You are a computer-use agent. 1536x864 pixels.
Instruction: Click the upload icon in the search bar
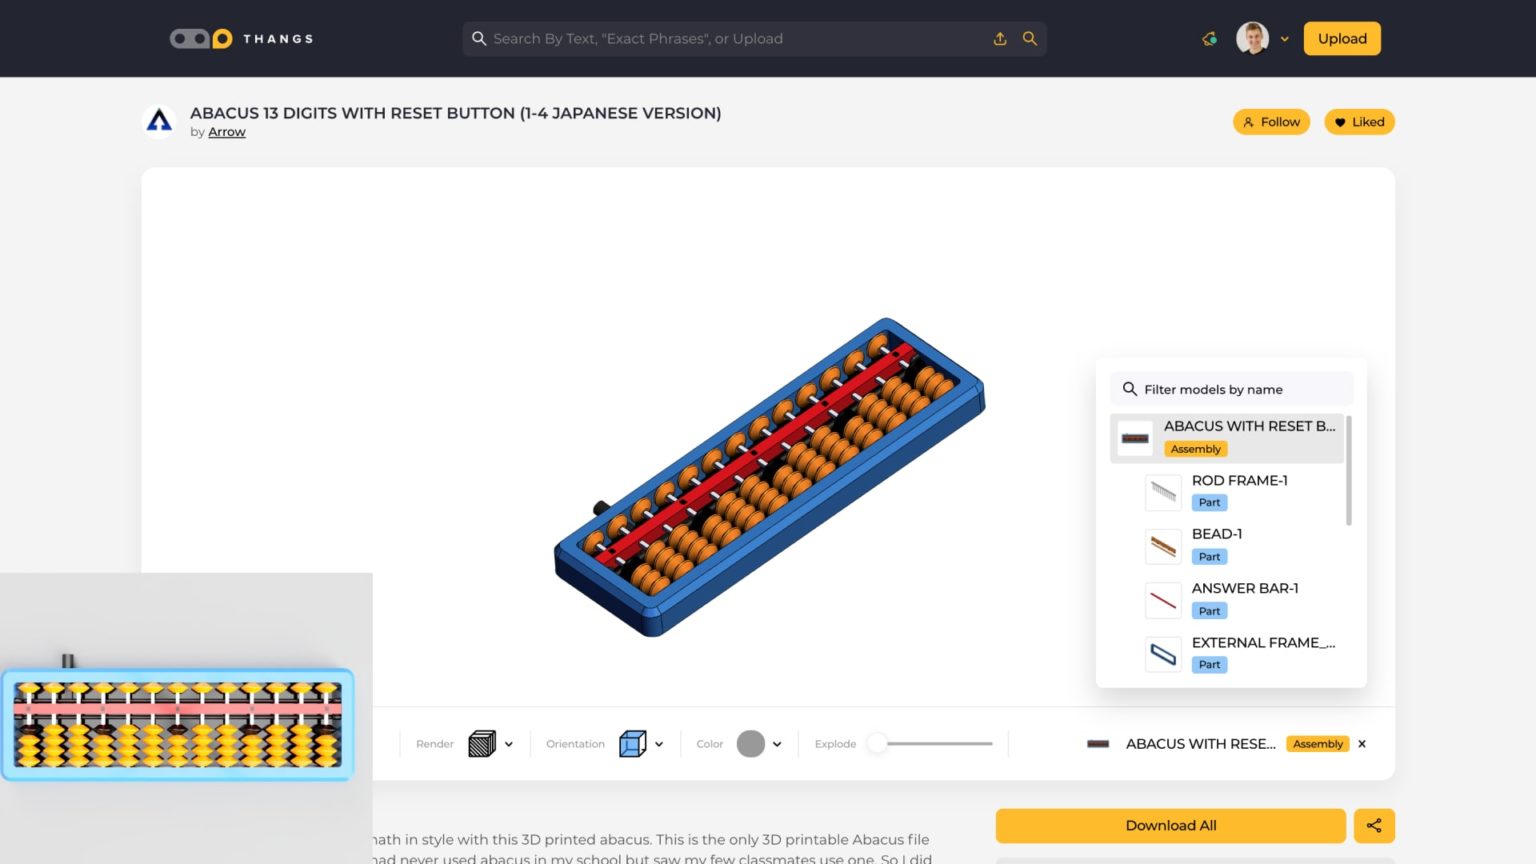tap(1000, 38)
